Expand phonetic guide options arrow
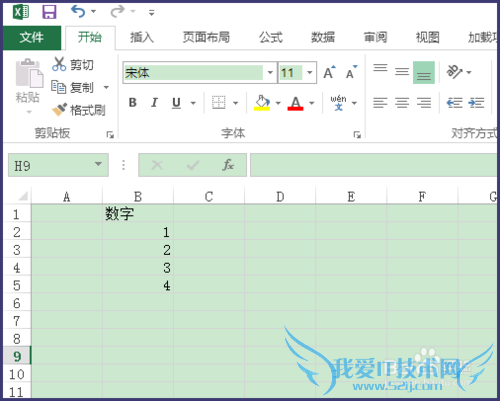The image size is (500, 401). click(354, 103)
